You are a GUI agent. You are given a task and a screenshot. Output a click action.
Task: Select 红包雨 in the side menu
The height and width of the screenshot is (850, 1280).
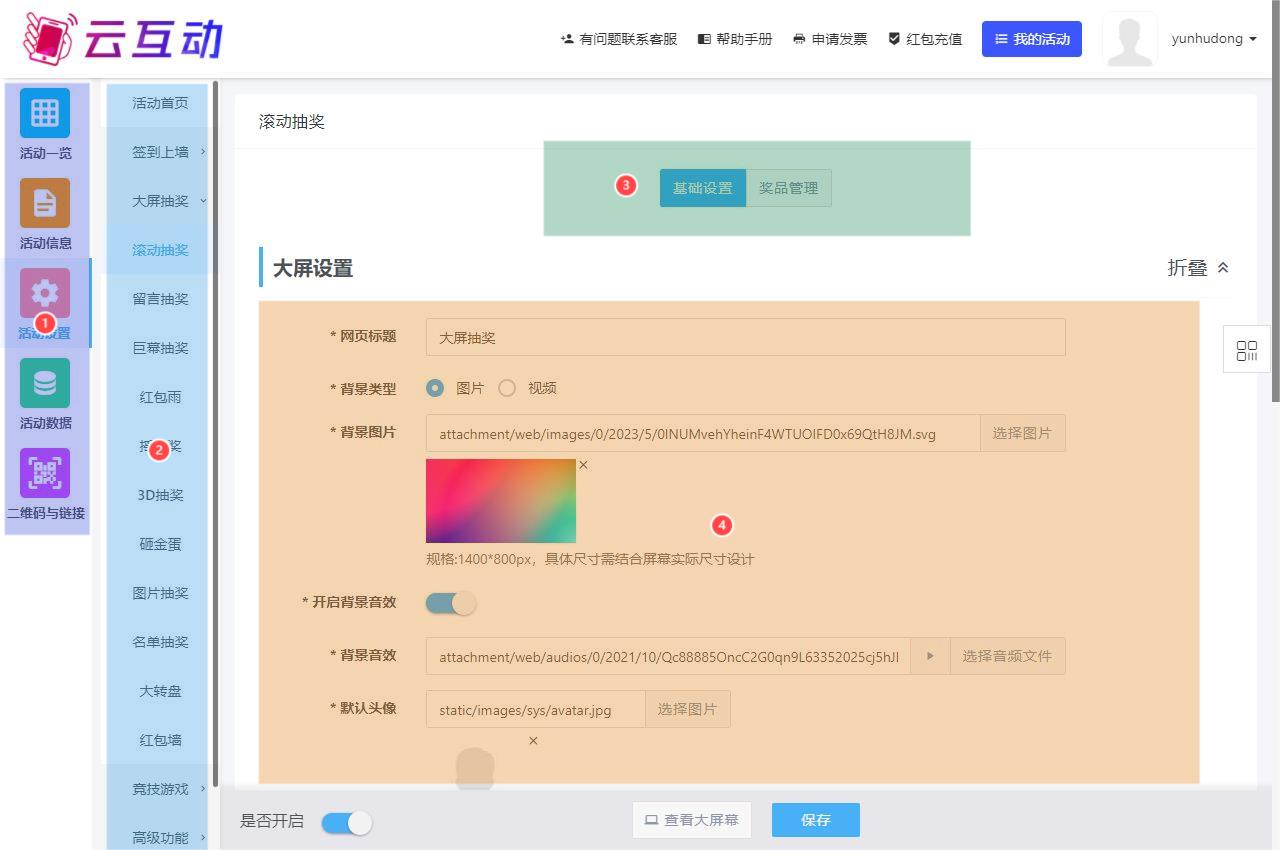pos(161,397)
